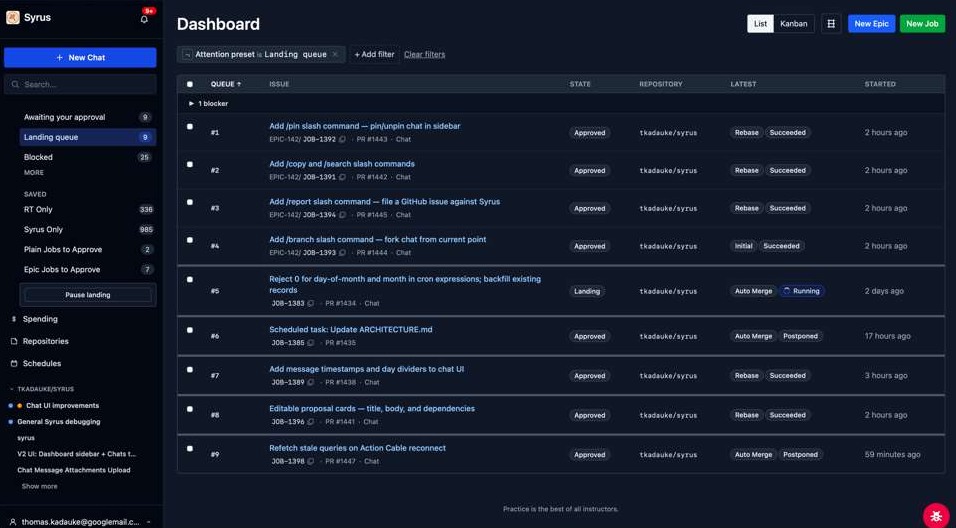
Task: Open General Syrus debugging chat
Action: [x=59, y=422]
